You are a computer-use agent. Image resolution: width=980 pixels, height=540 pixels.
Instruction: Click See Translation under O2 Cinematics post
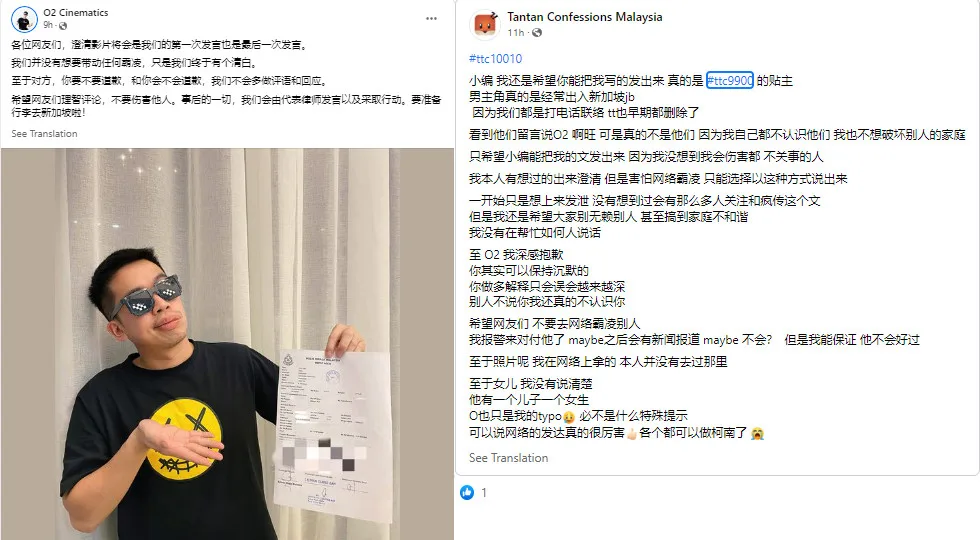[x=44, y=134]
